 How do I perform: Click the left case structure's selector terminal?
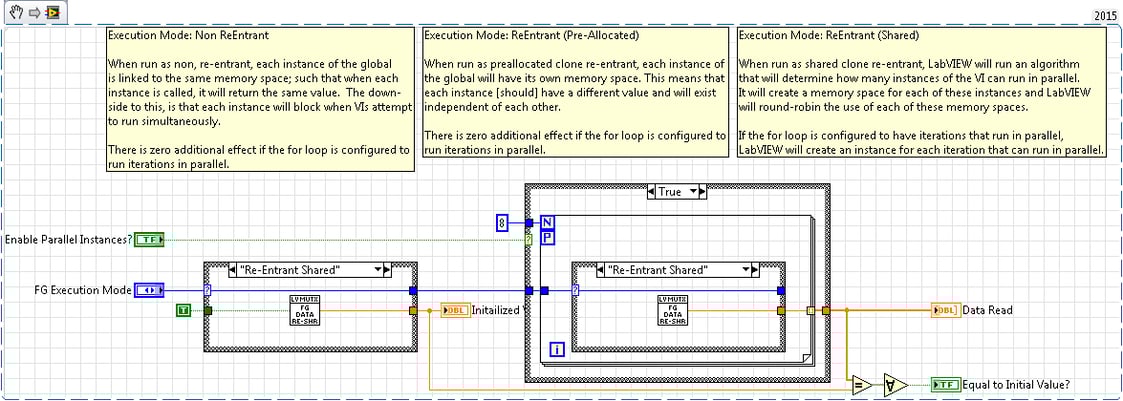point(208,290)
